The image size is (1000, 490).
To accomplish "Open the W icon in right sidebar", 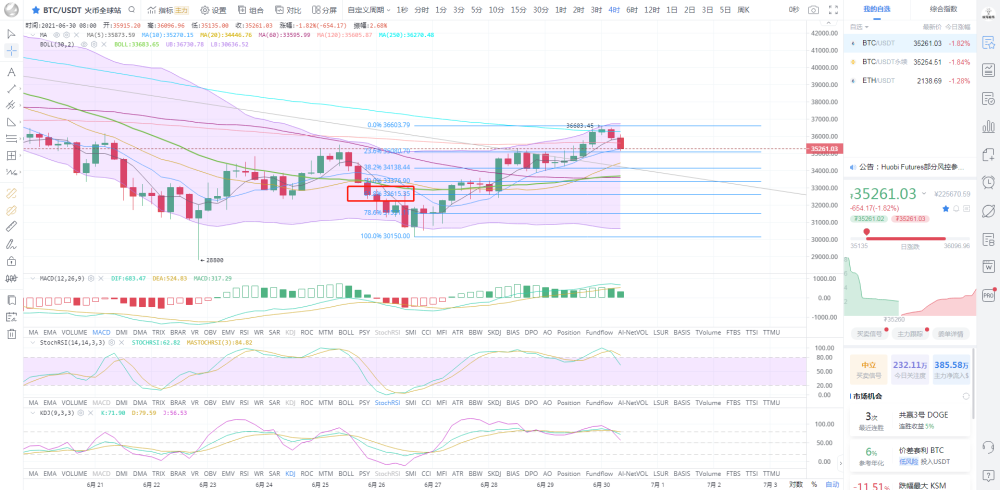I will [x=989, y=268].
